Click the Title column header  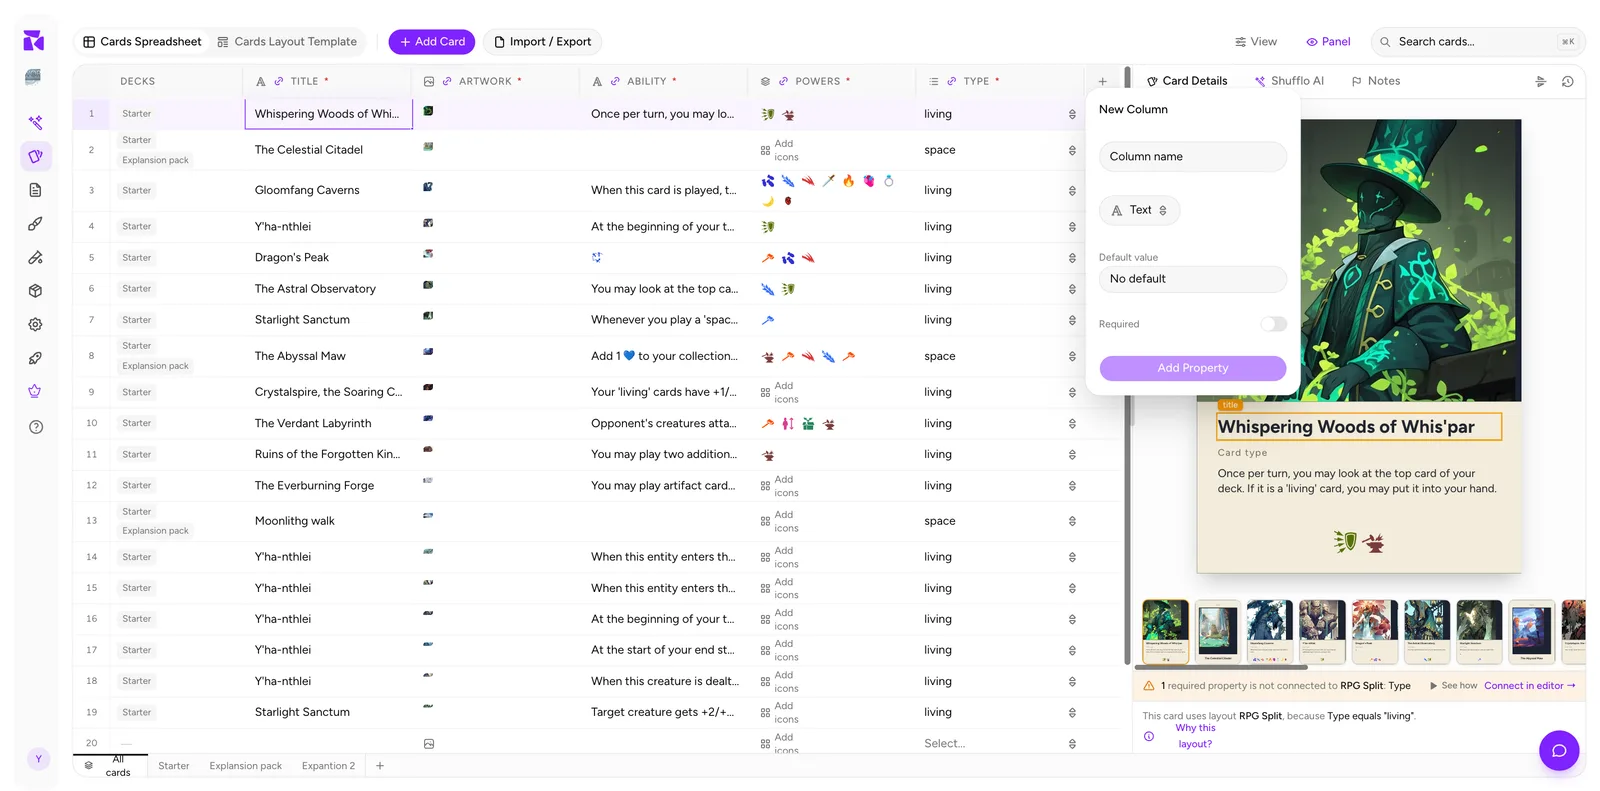tap(327, 81)
